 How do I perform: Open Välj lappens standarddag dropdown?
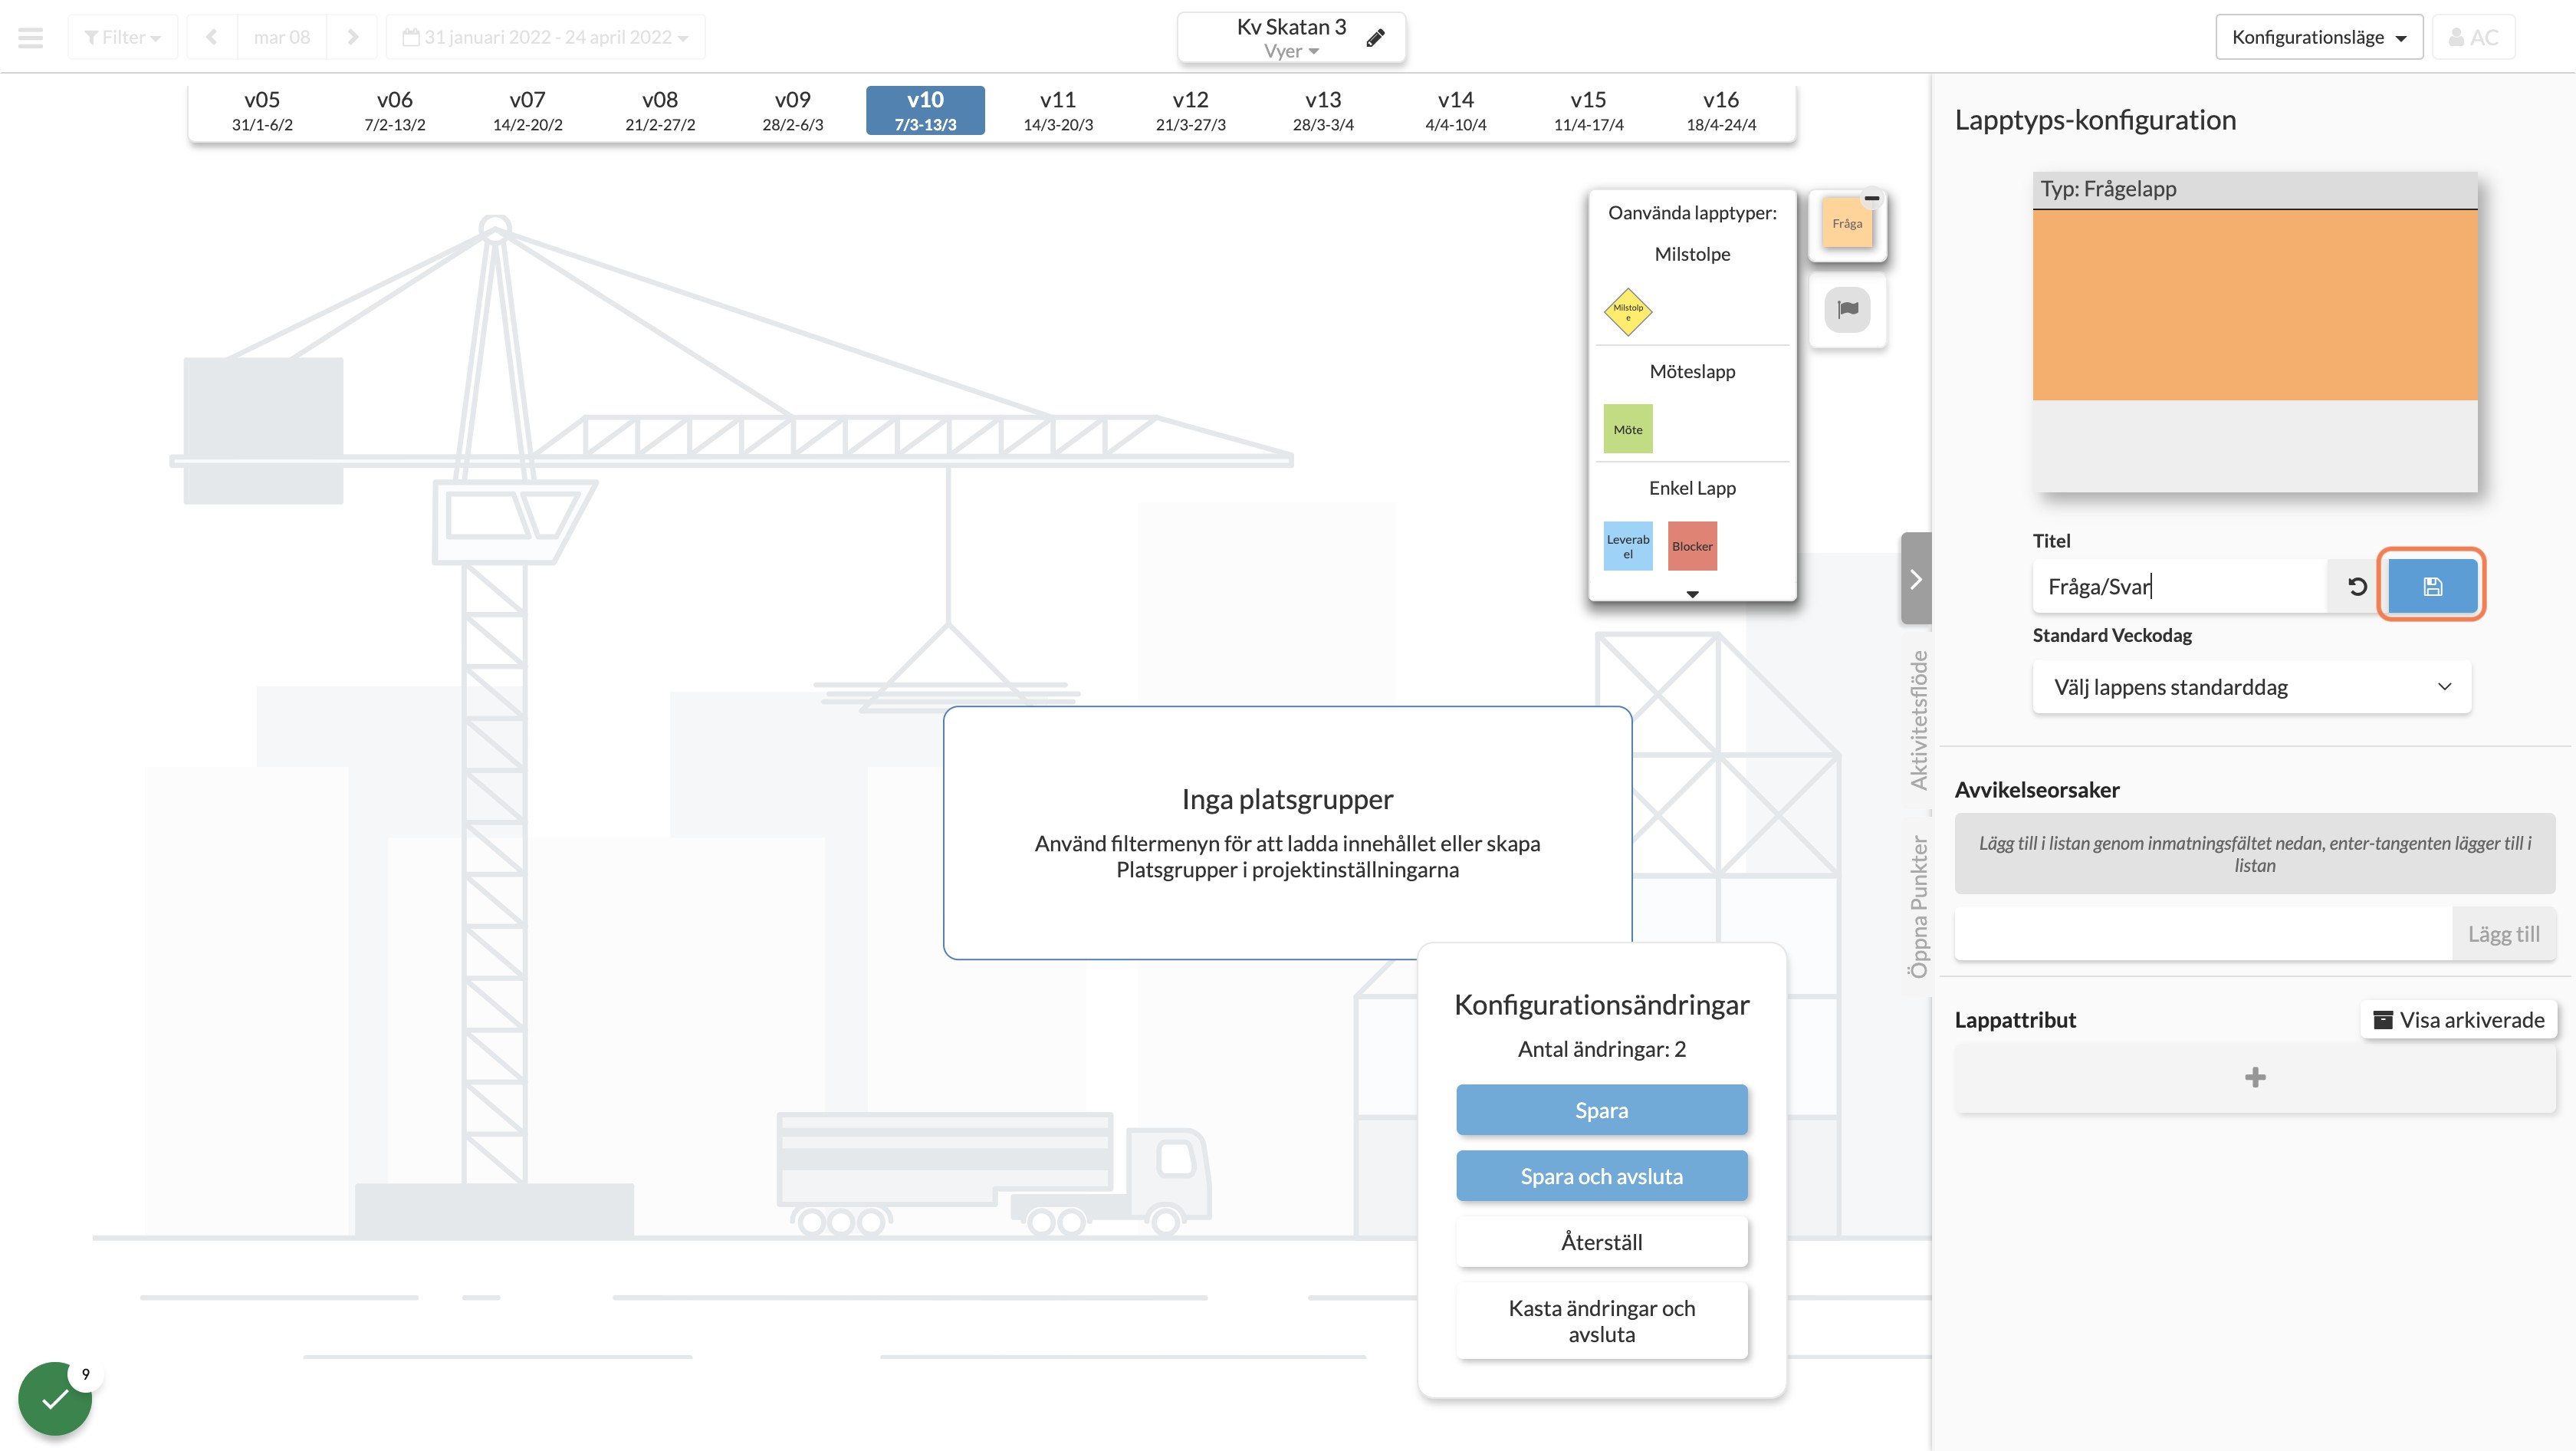2251,687
